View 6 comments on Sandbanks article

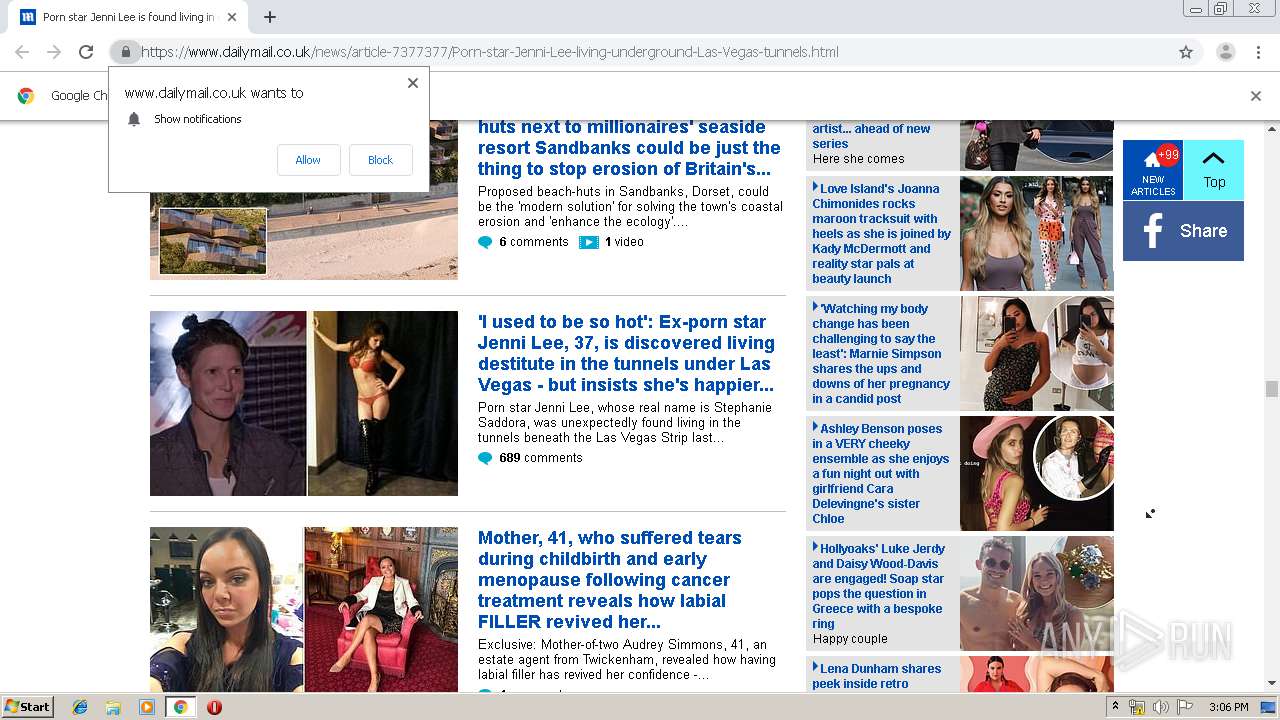[533, 242]
